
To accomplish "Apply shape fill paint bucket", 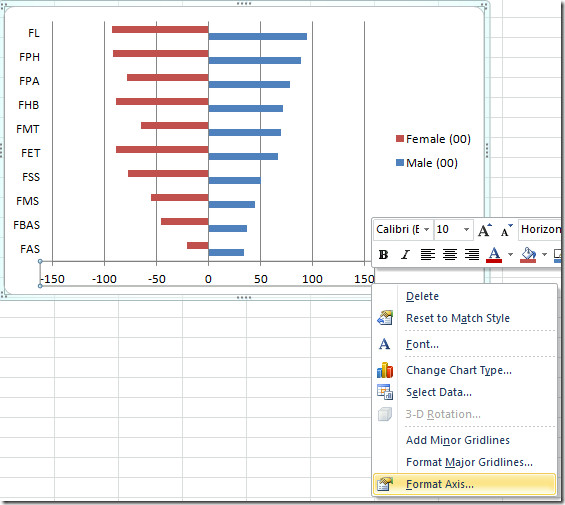I will coord(528,255).
